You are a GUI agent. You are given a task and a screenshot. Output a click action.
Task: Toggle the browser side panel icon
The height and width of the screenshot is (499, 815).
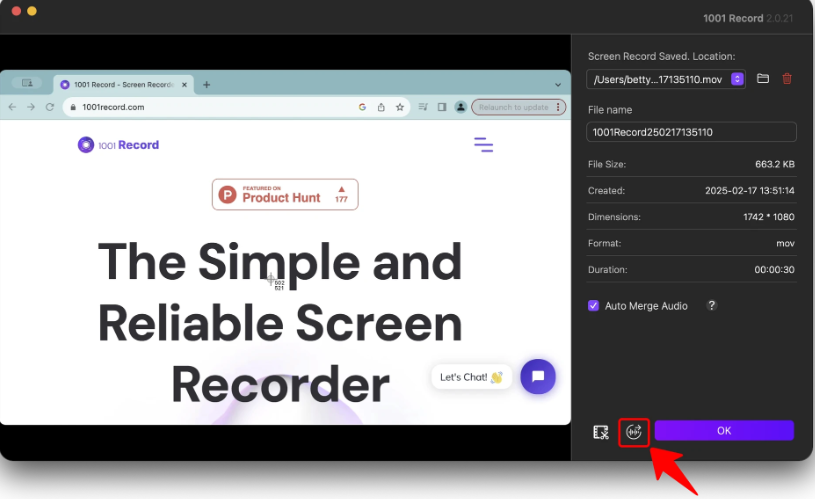pos(442,107)
